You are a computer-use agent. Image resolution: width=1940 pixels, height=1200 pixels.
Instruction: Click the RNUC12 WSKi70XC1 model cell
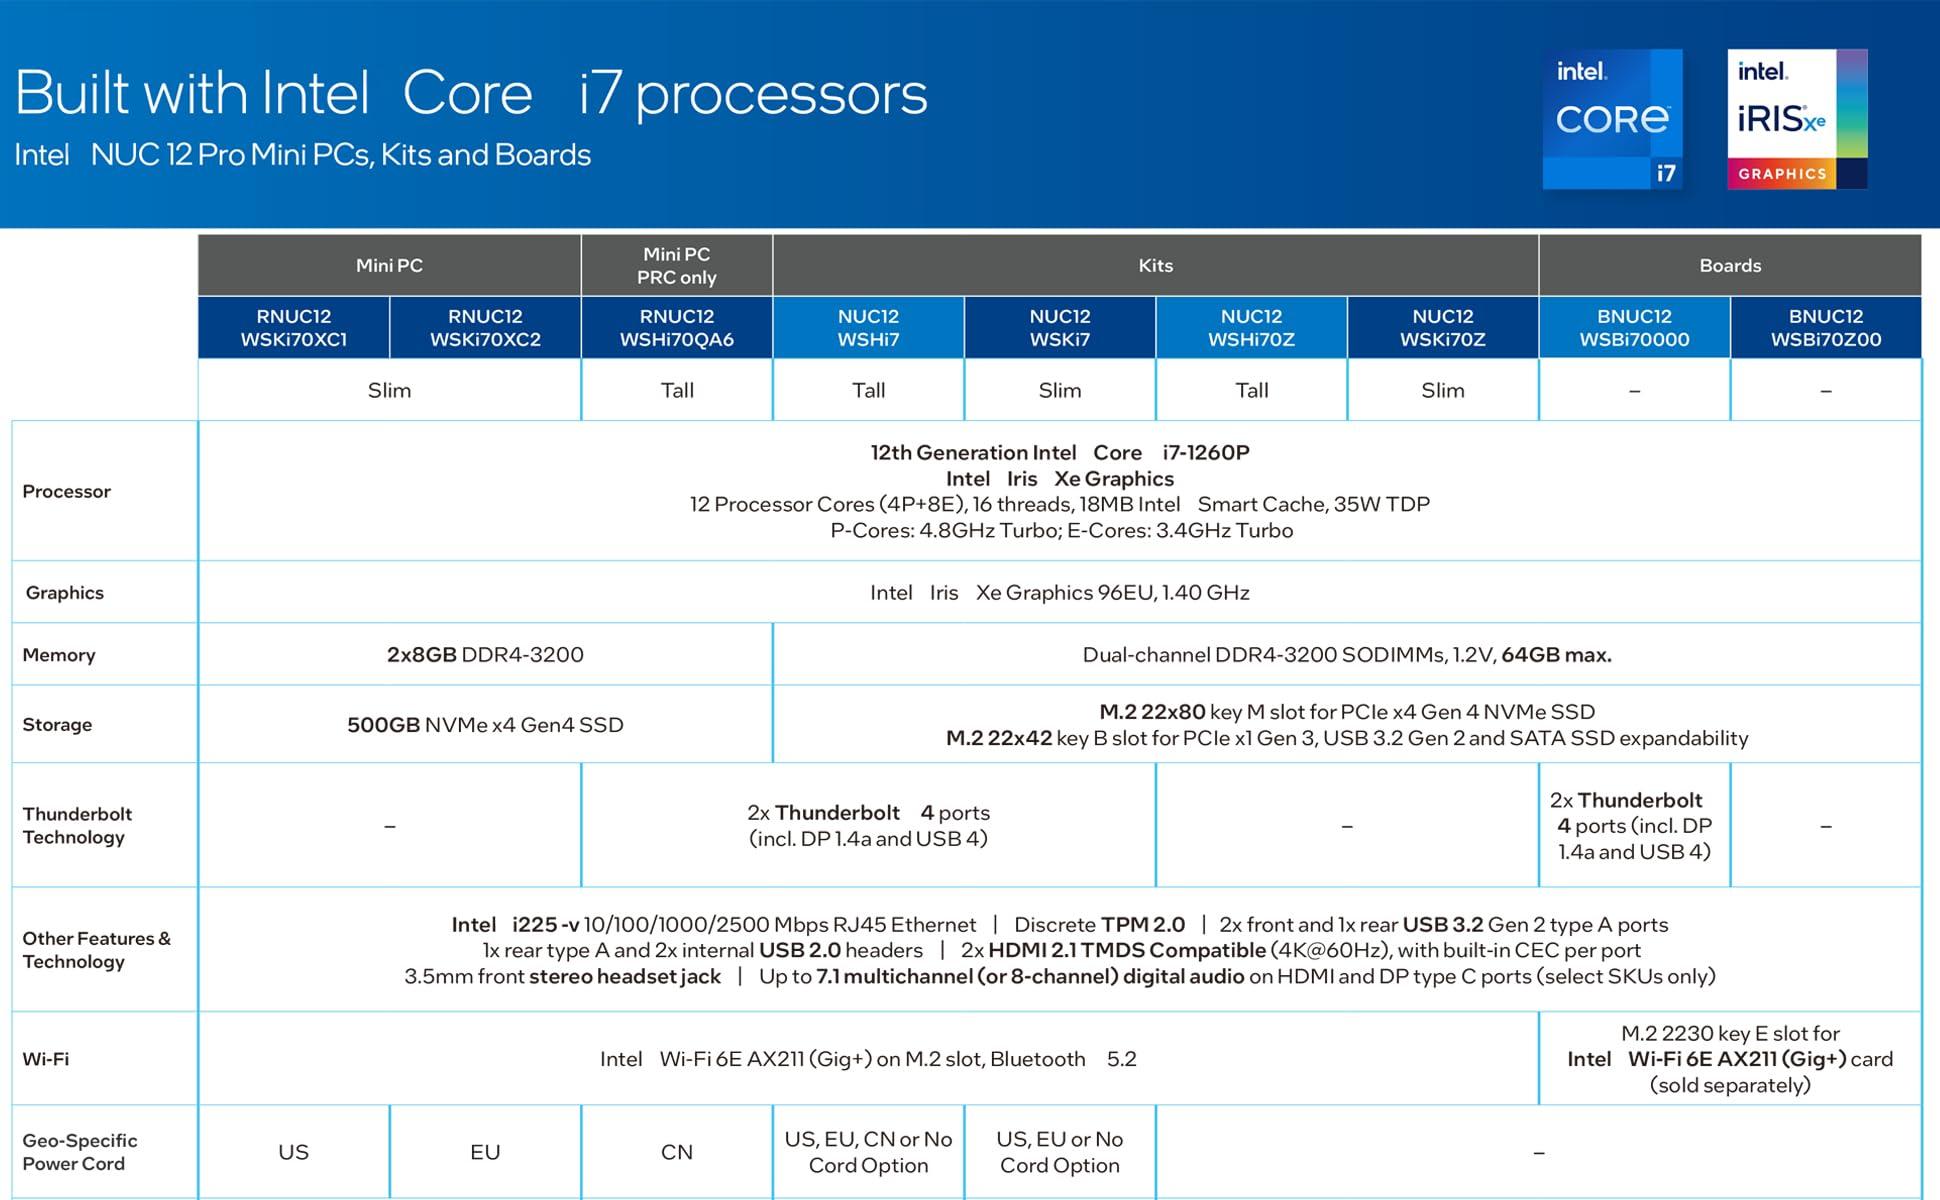tap(293, 328)
